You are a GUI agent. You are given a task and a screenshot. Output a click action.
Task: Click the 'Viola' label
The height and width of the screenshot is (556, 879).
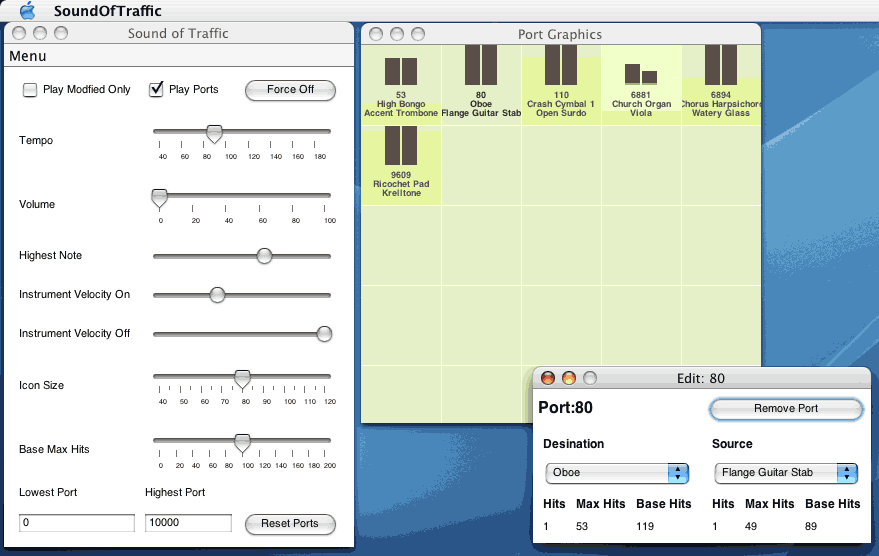pyautogui.click(x=641, y=113)
